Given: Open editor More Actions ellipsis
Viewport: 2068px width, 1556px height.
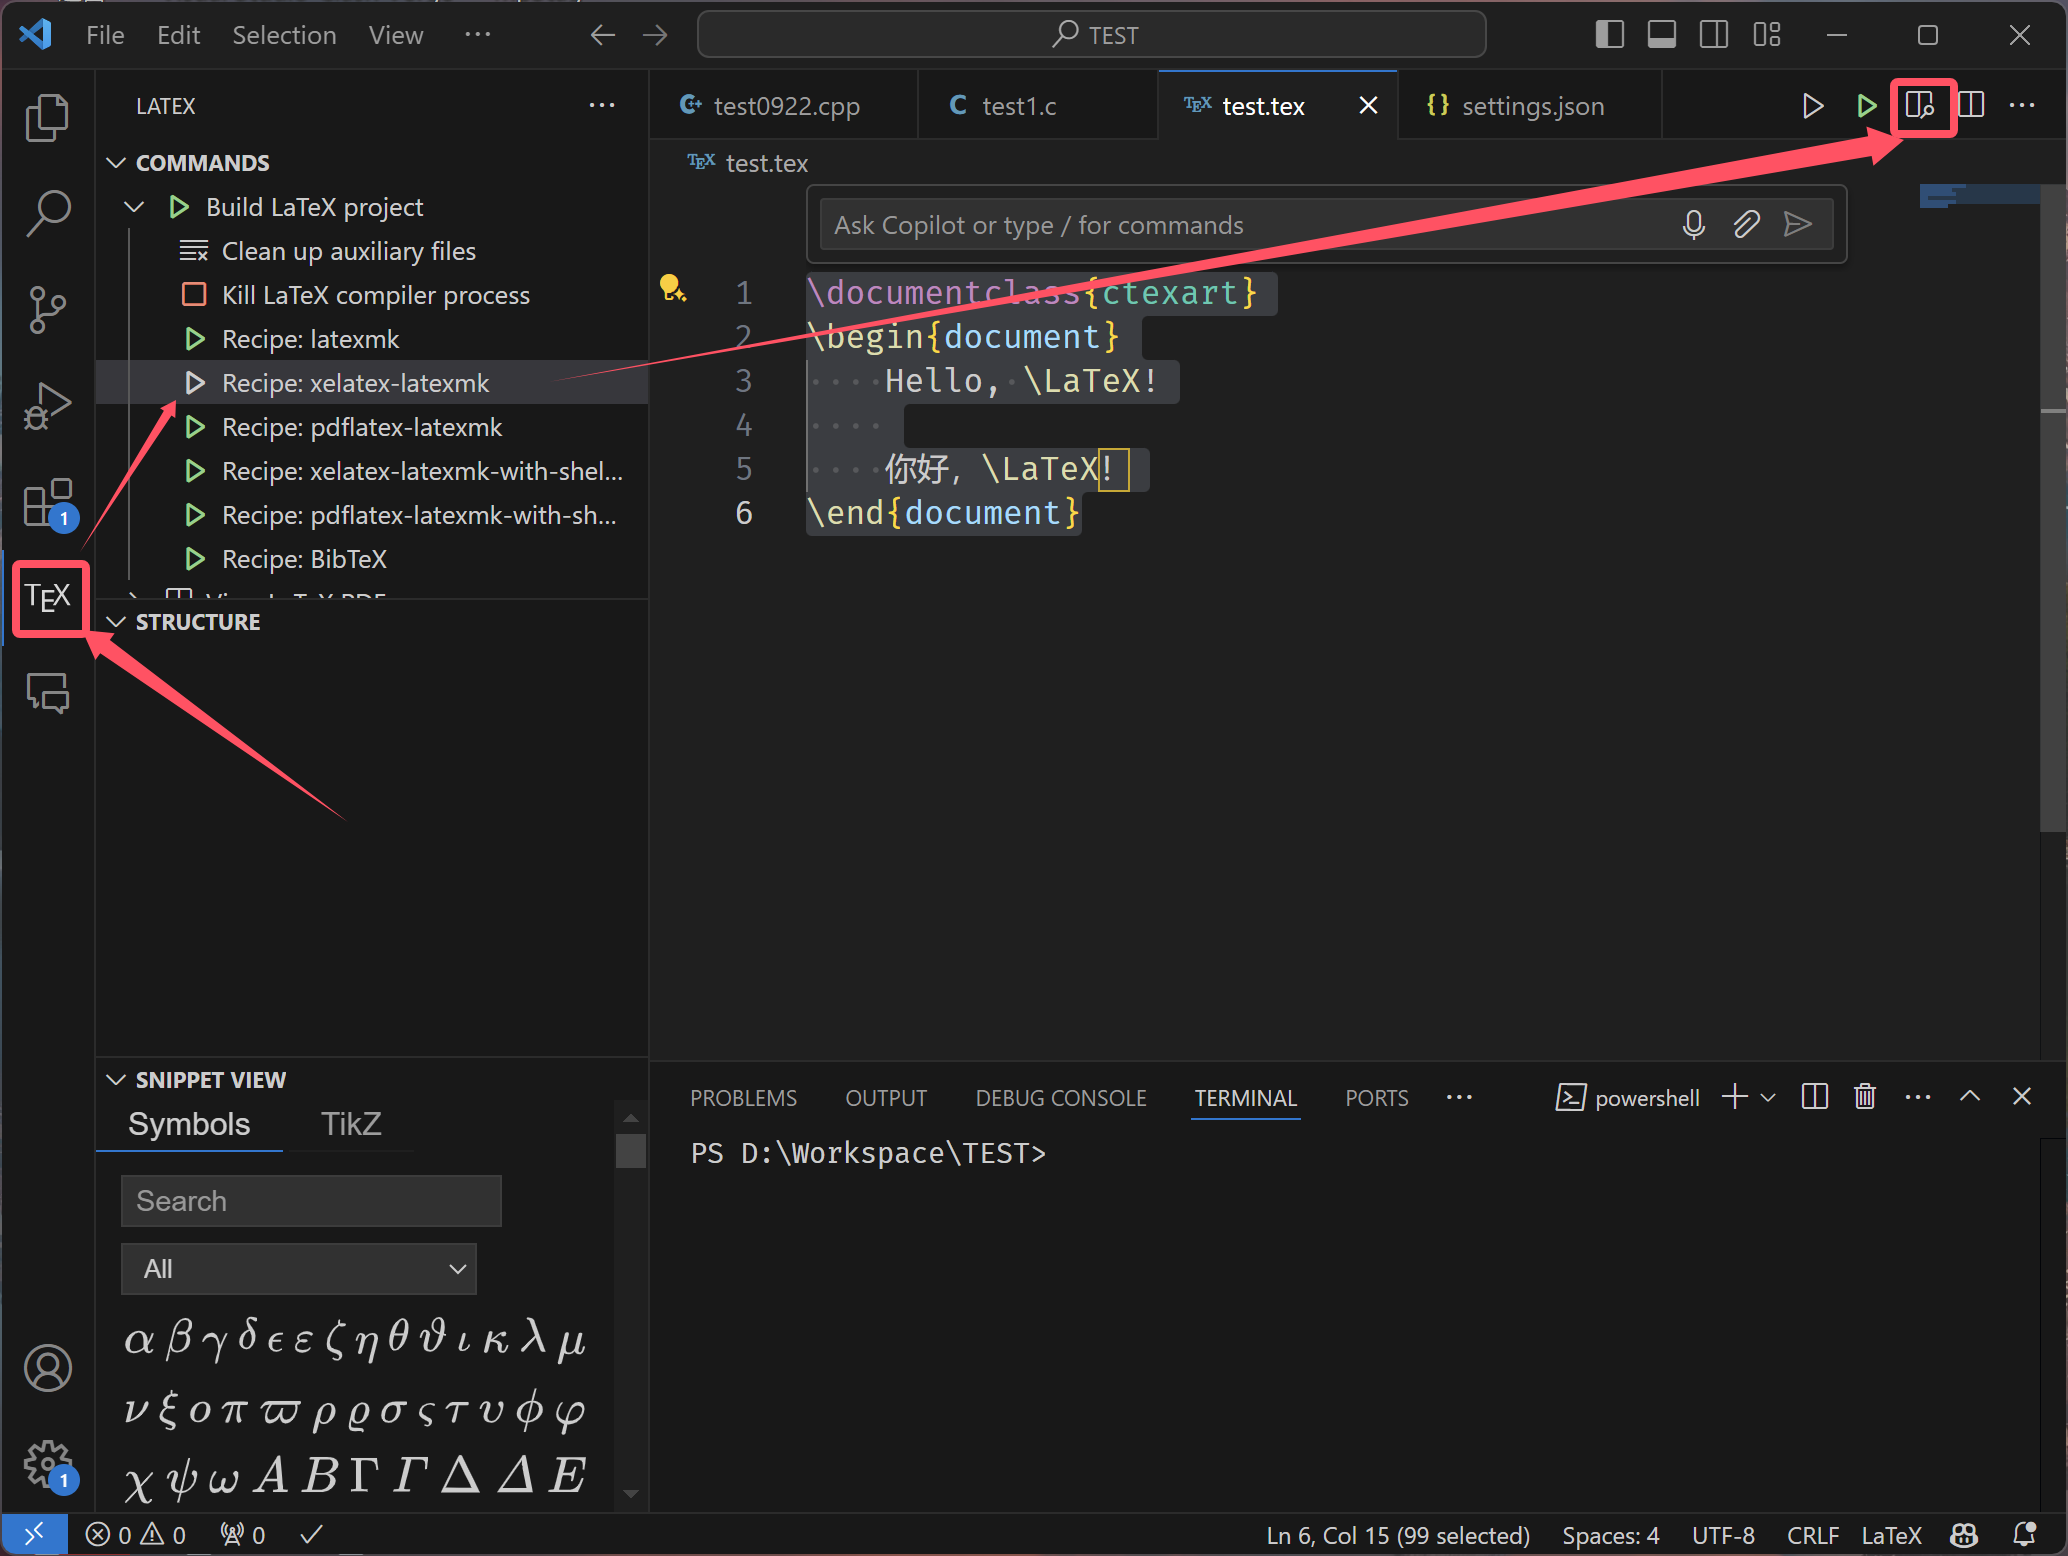Looking at the screenshot, I should coord(2022,105).
